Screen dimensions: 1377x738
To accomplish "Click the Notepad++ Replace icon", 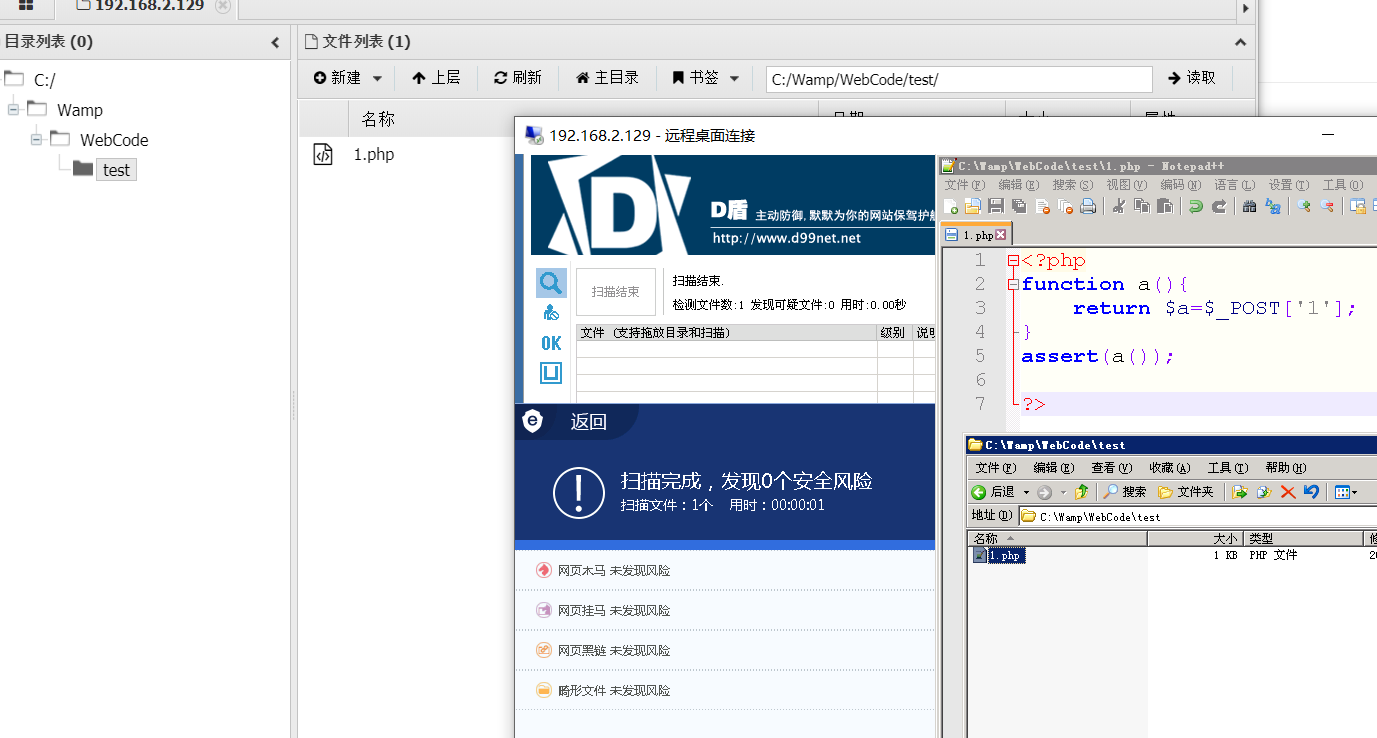I will pyautogui.click(x=1273, y=206).
